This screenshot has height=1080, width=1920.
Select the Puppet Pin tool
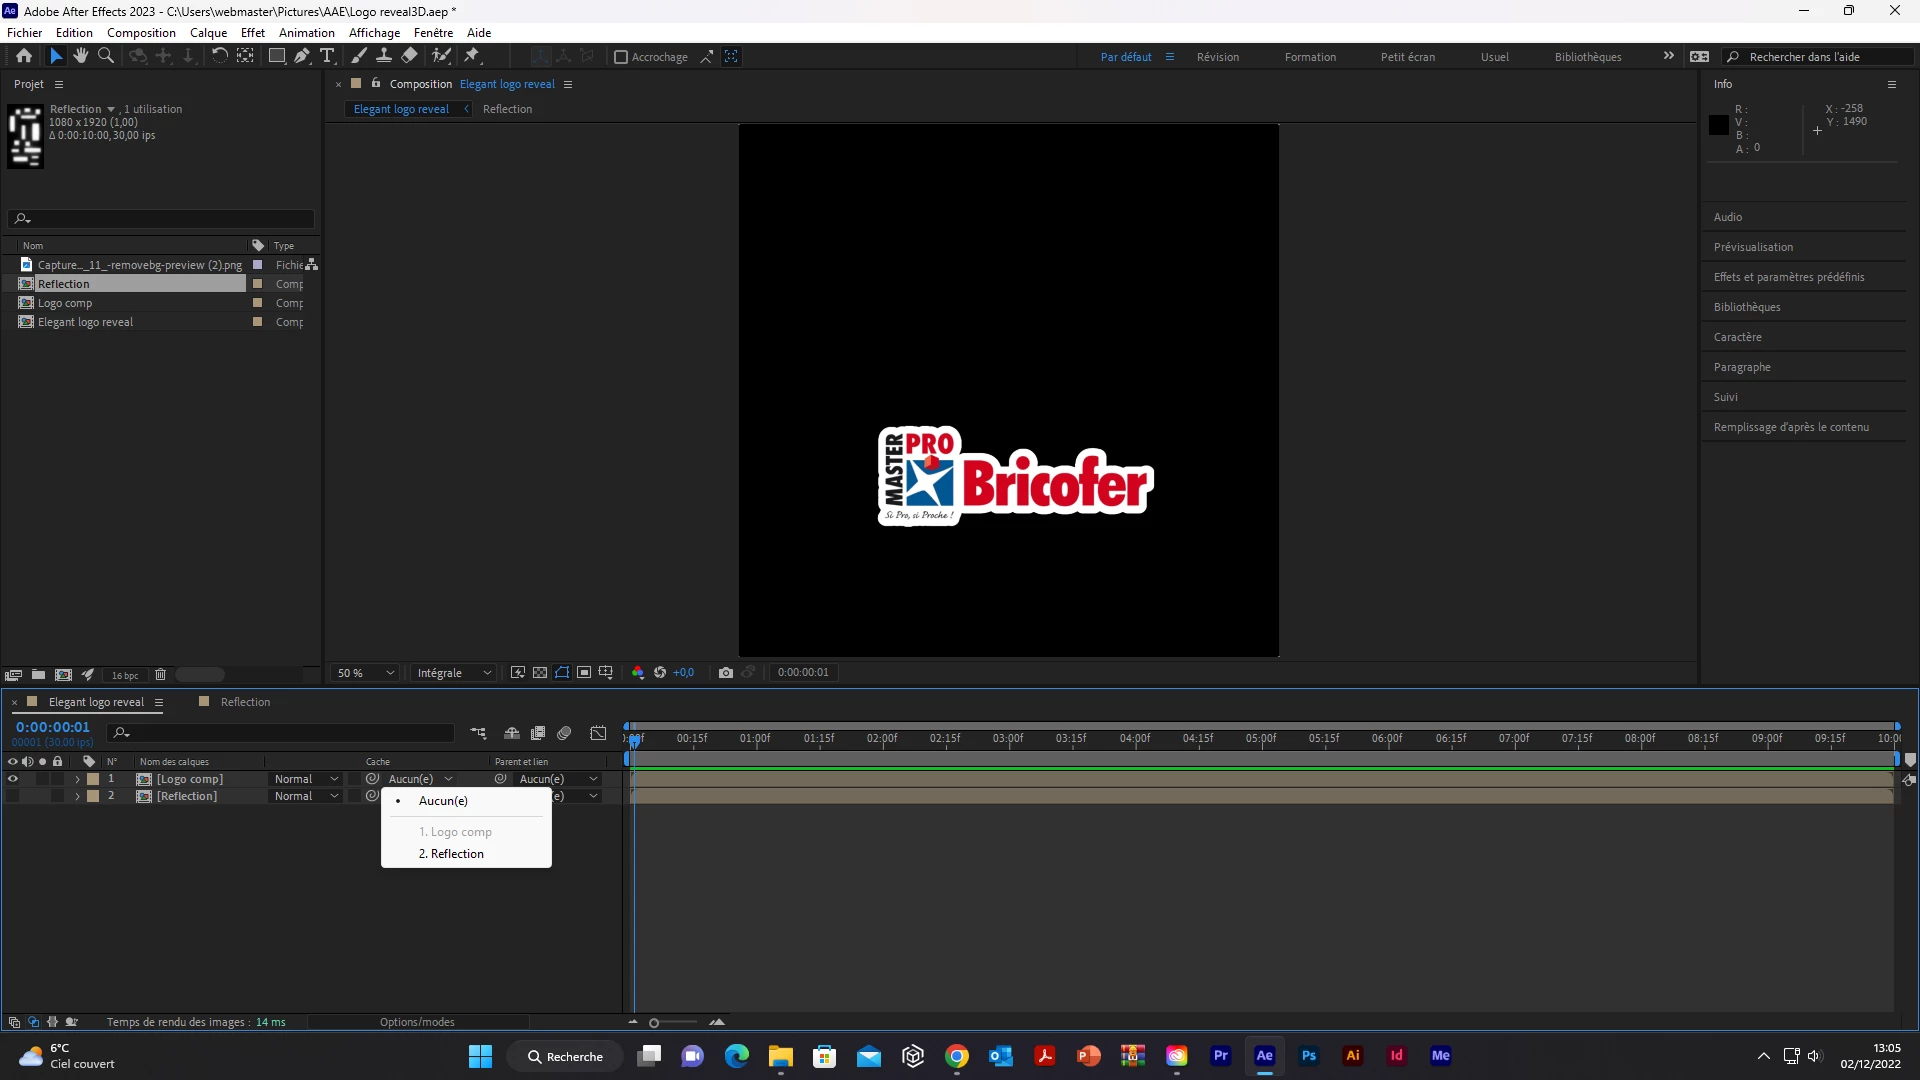pos(472,56)
